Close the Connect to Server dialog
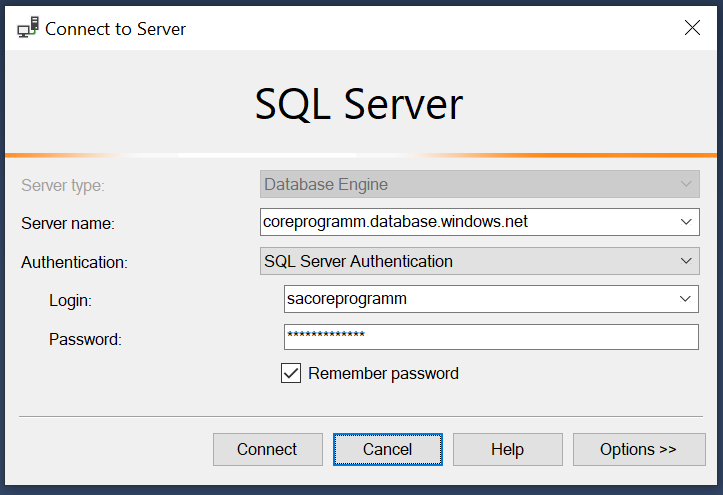723x495 pixels. tap(692, 28)
